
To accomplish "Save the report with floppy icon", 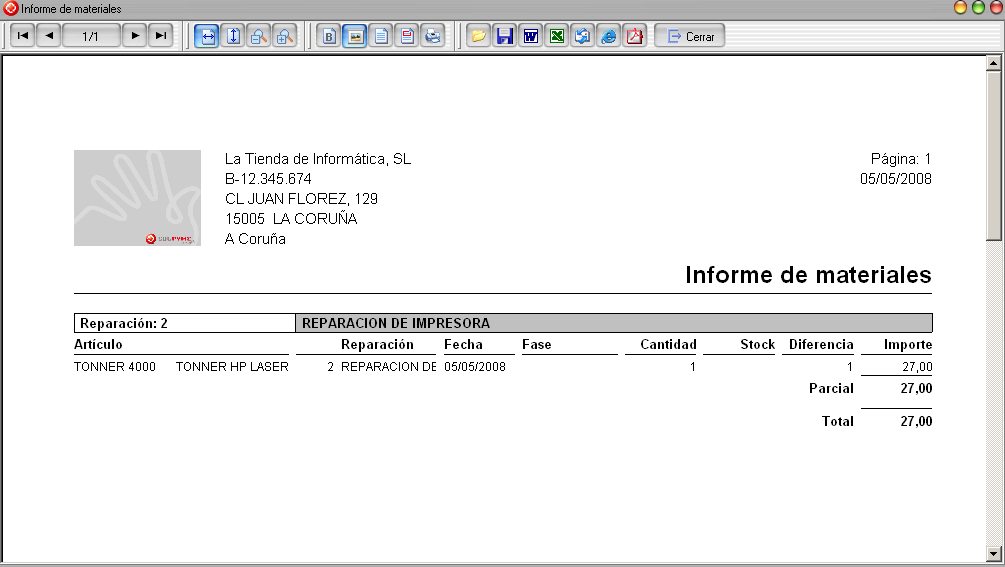I will click(x=504, y=36).
